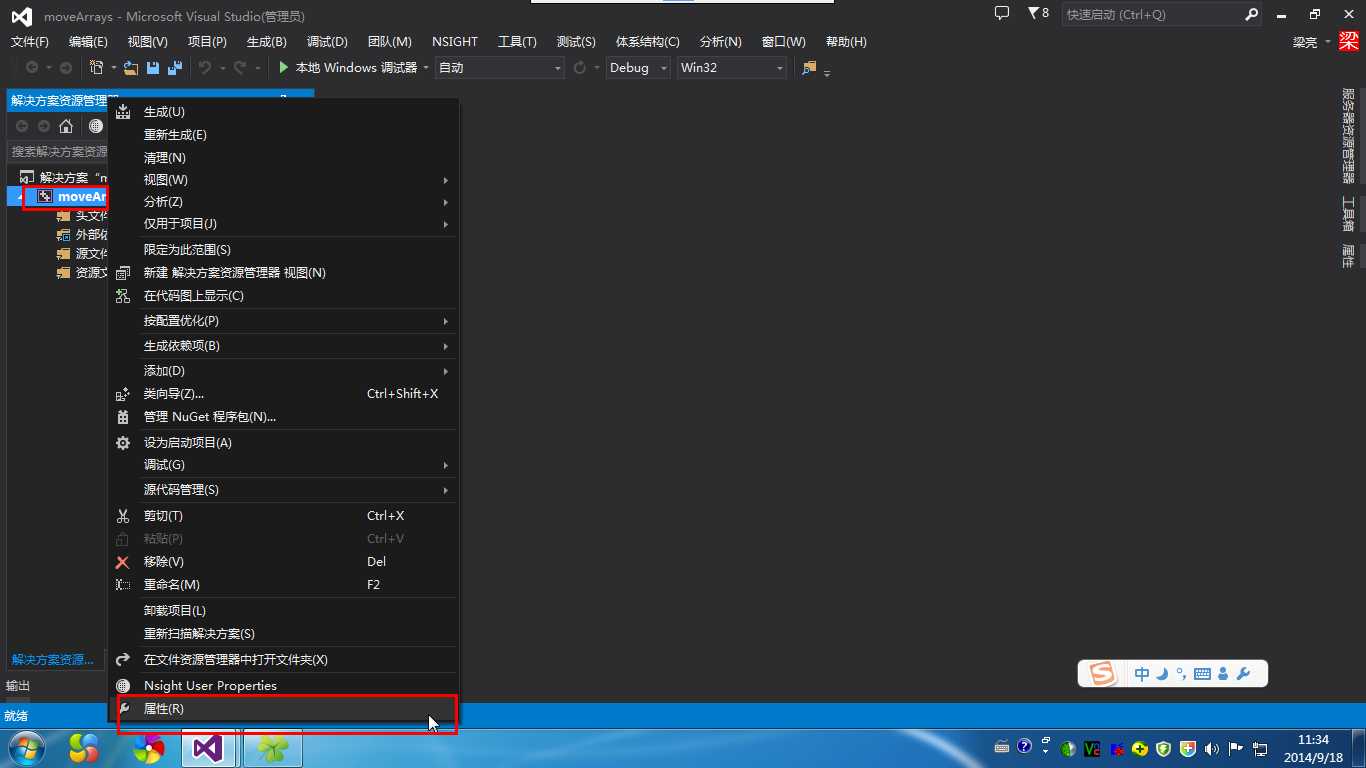
Task: Open the Win32 platform dropdown
Action: click(x=731, y=67)
